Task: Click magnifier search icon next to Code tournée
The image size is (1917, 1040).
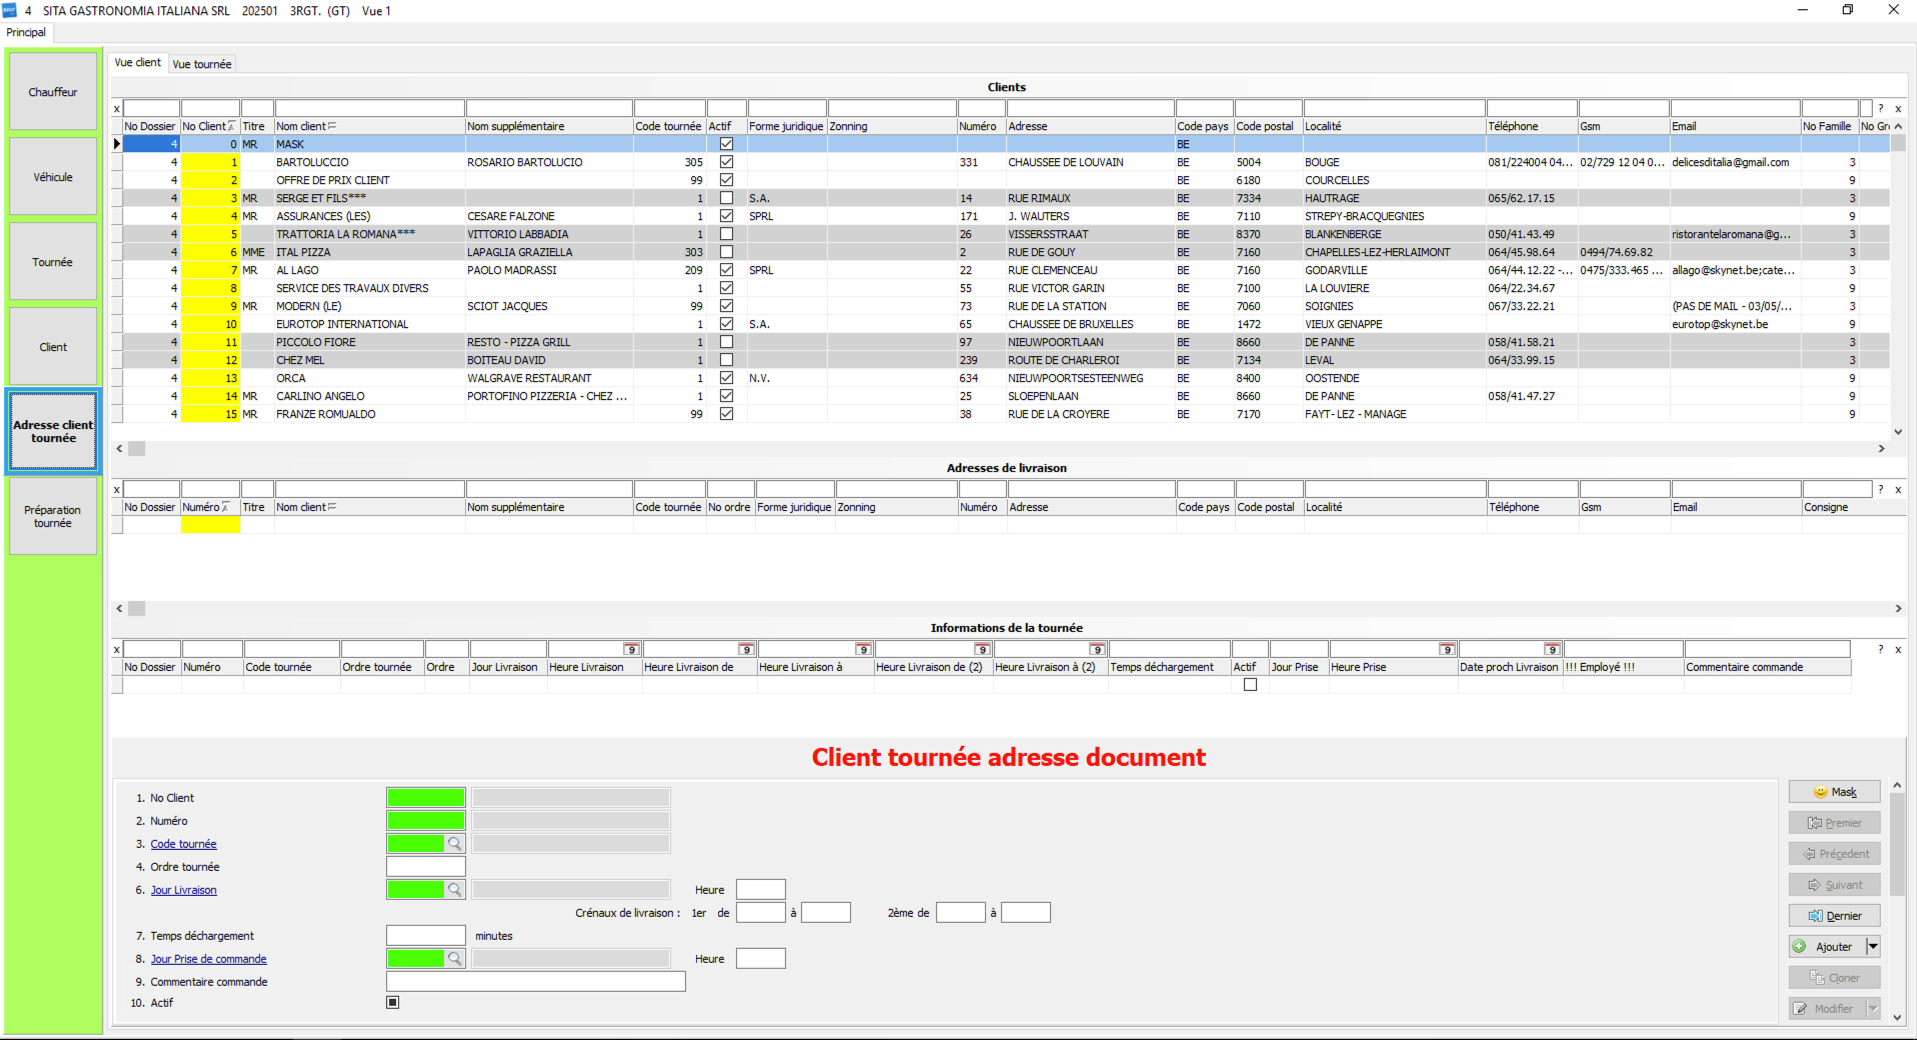Action: [x=455, y=844]
